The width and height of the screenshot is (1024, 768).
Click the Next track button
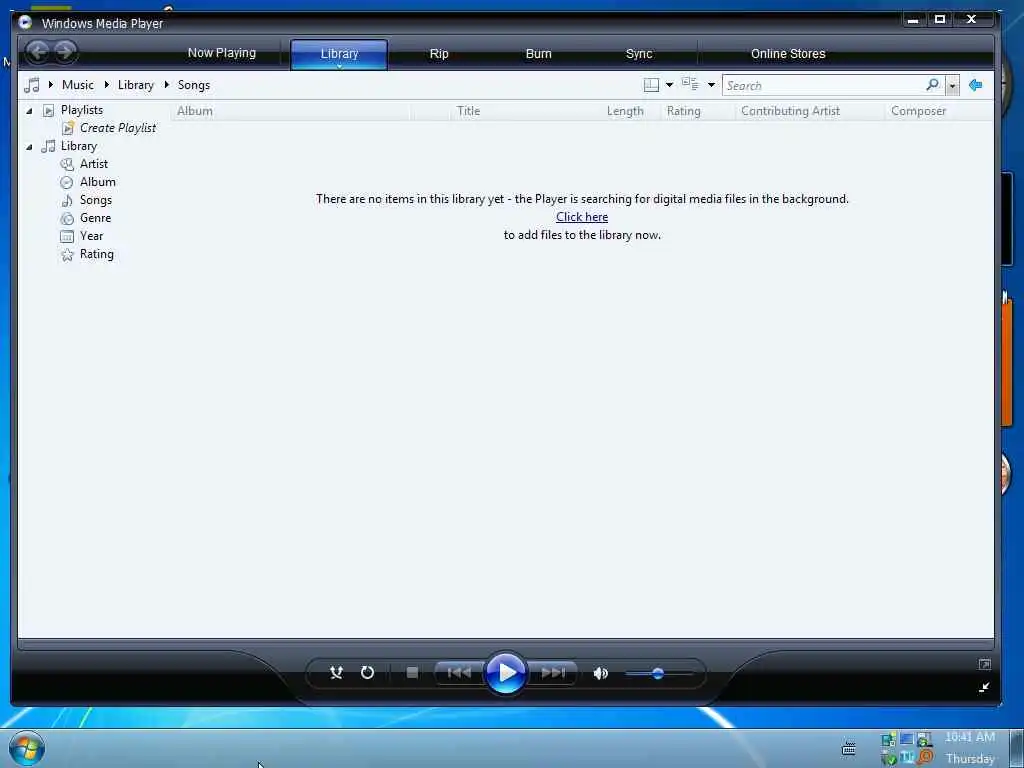(x=552, y=673)
